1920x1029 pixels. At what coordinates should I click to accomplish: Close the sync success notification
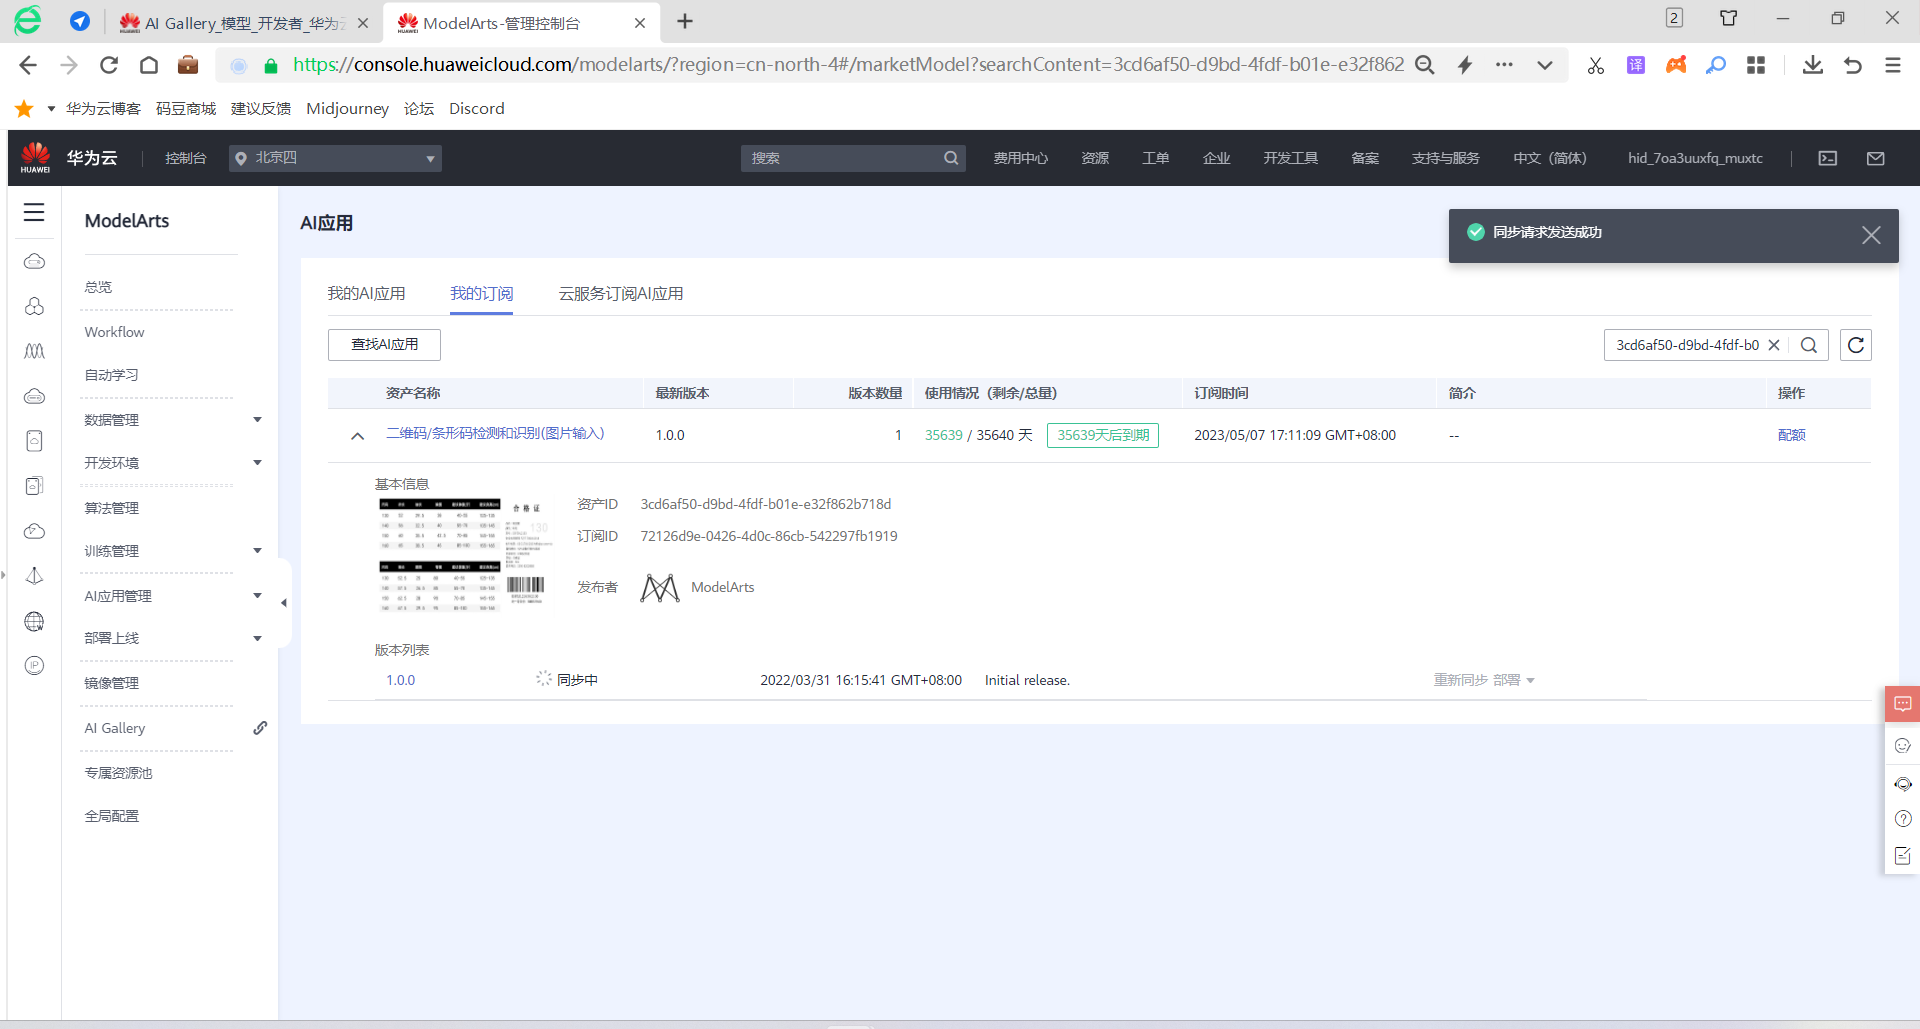click(1871, 235)
